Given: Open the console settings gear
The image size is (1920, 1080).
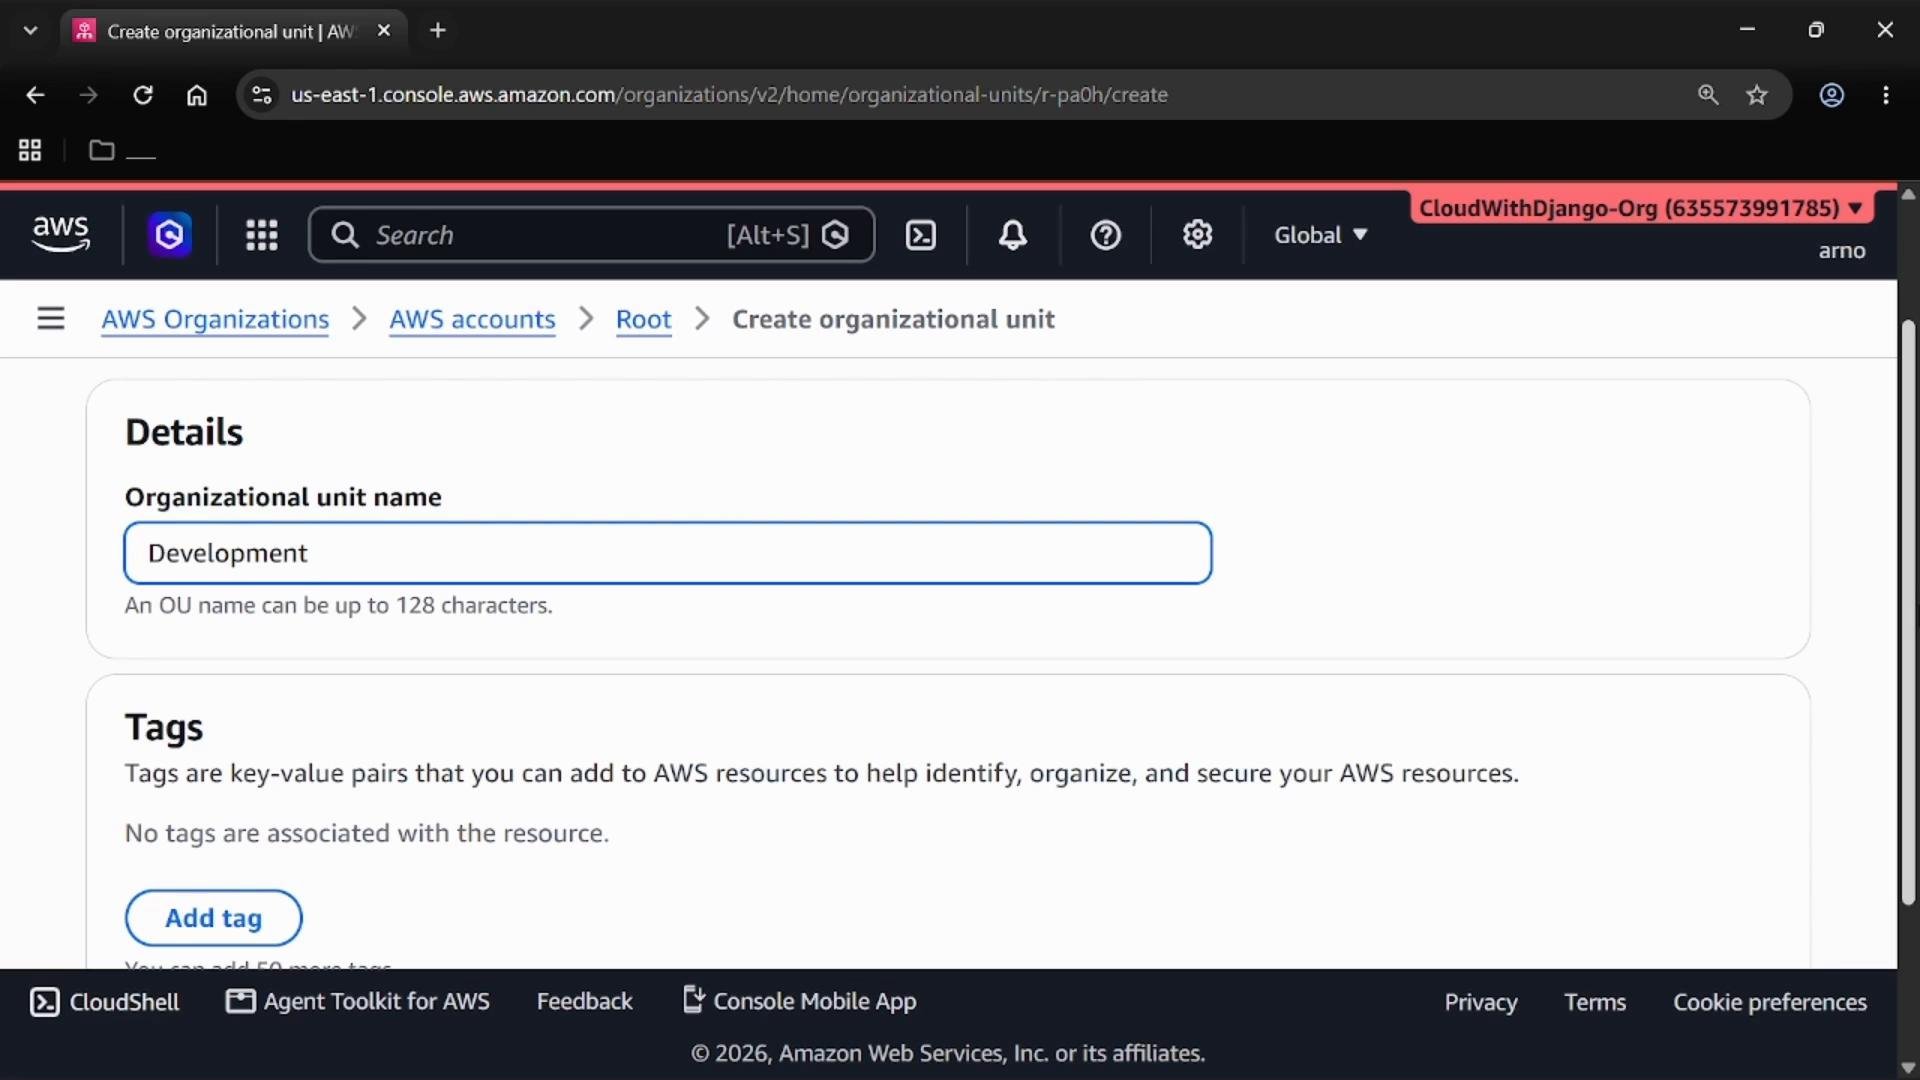Looking at the screenshot, I should point(1197,235).
